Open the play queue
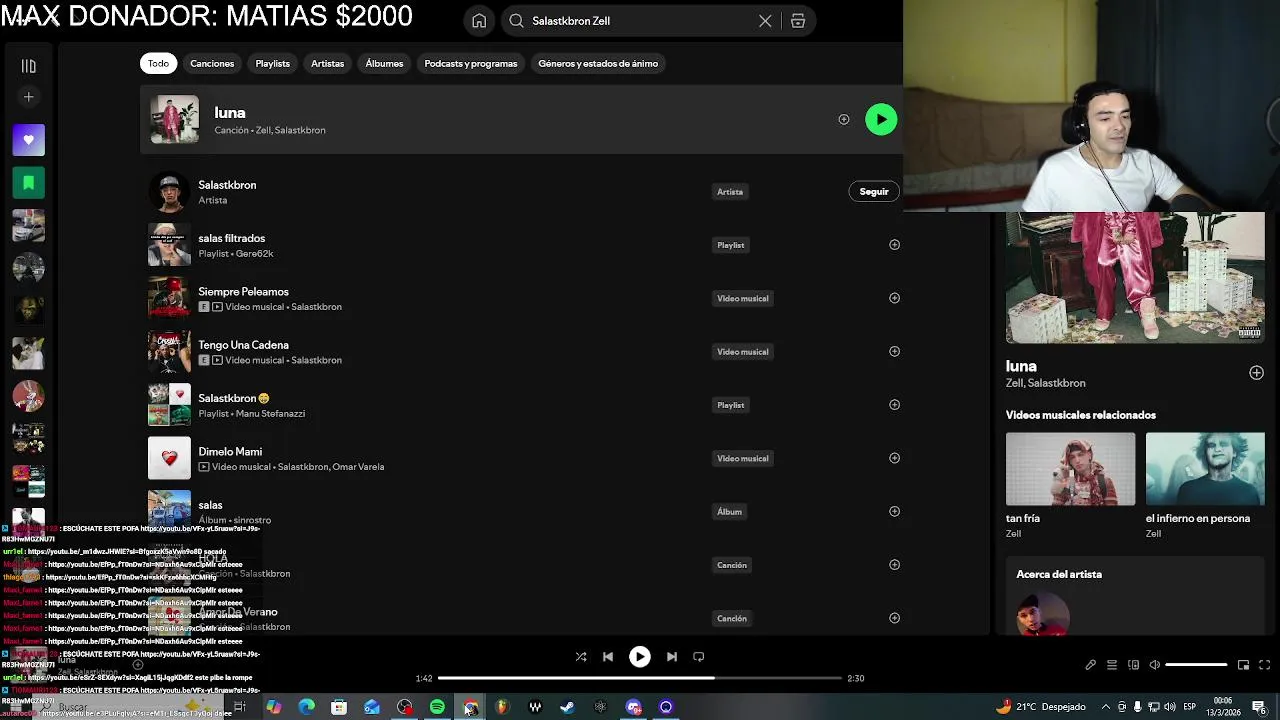 coord(1112,665)
